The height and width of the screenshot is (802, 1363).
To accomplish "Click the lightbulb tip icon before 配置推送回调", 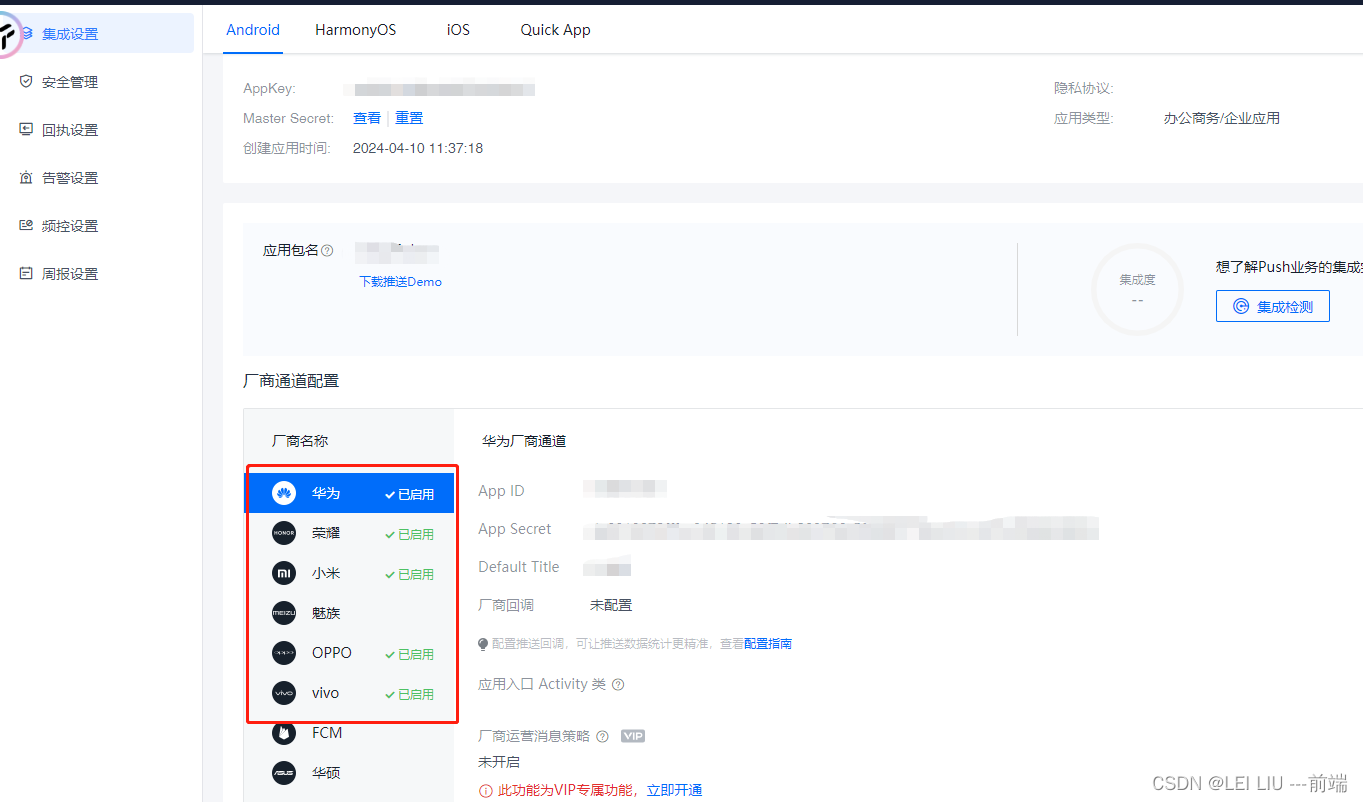I will pyautogui.click(x=484, y=644).
